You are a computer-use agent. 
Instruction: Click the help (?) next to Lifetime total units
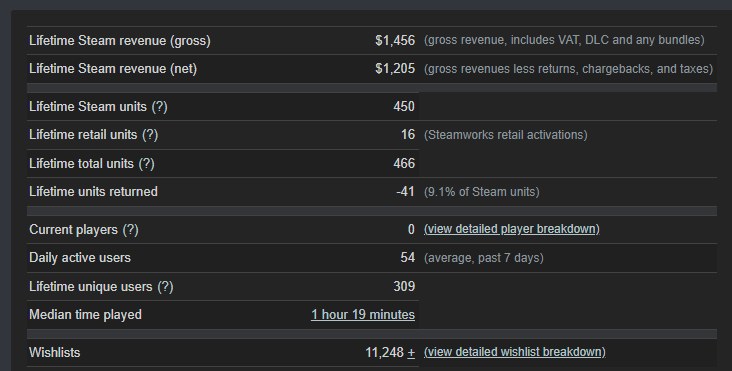[146, 164]
